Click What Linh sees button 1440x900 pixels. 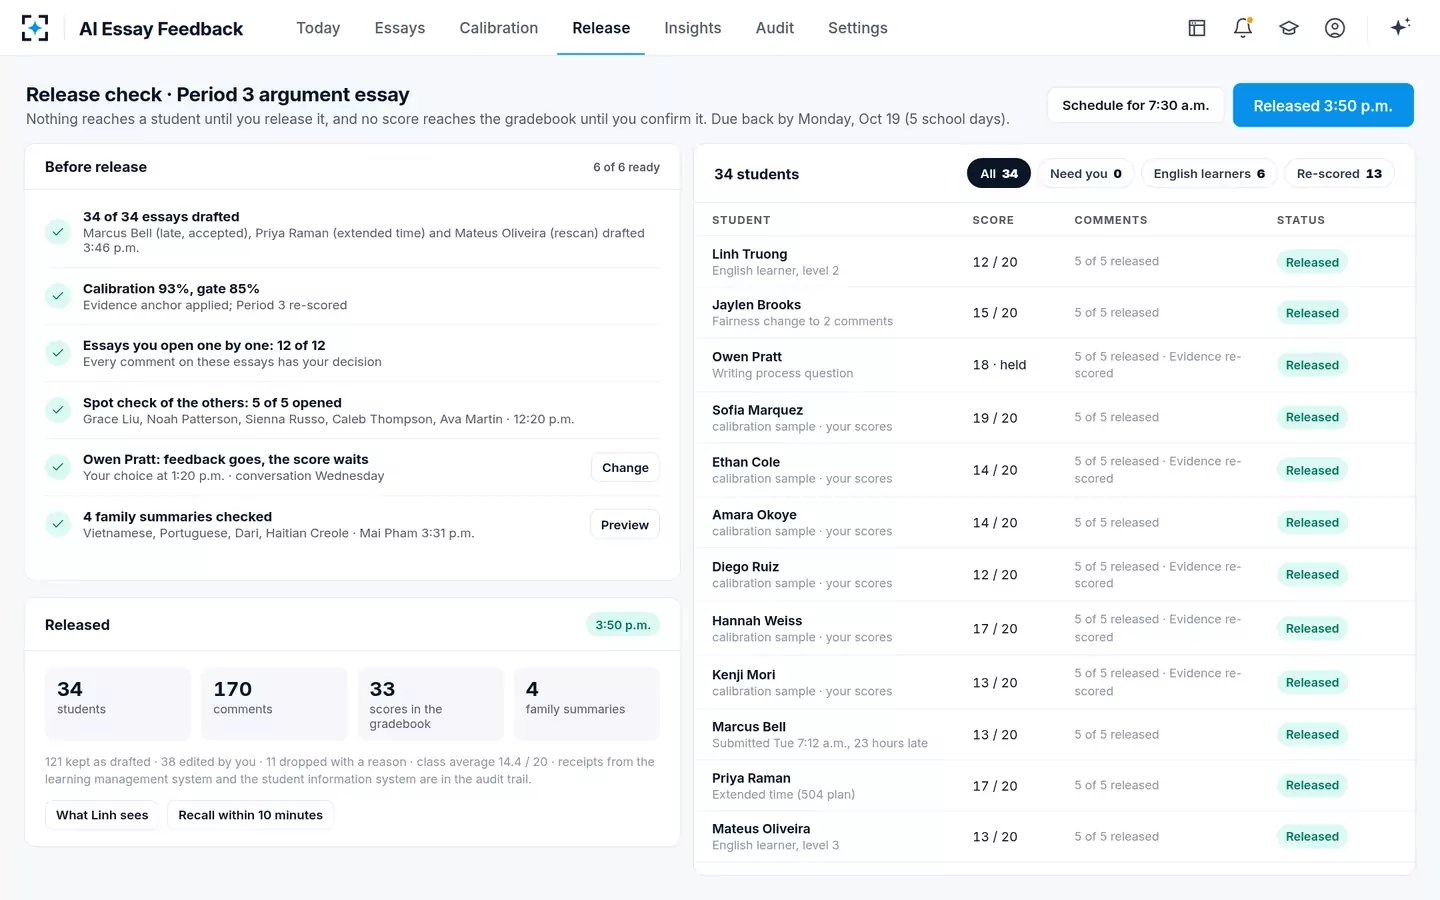[102, 815]
